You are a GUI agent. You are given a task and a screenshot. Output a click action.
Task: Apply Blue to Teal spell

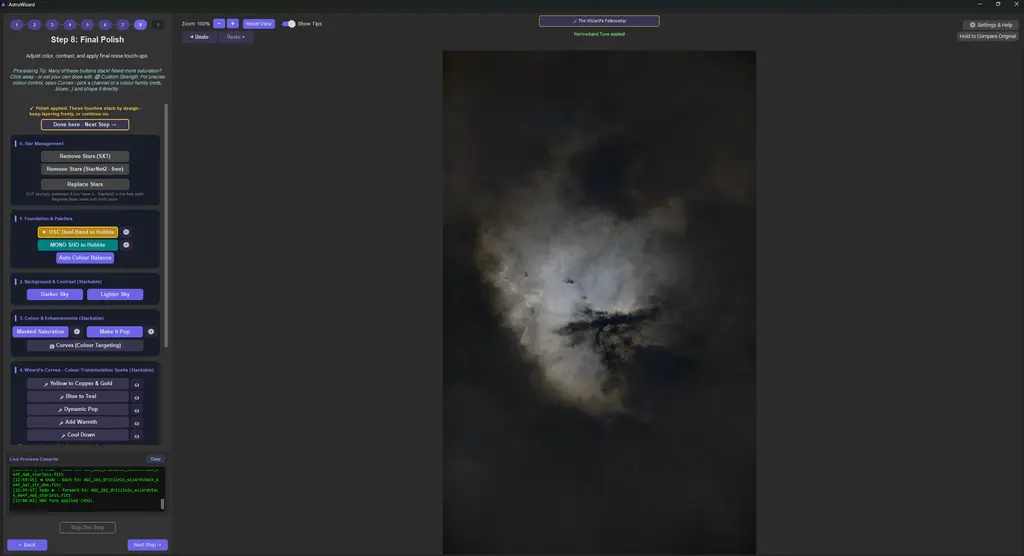point(78,397)
